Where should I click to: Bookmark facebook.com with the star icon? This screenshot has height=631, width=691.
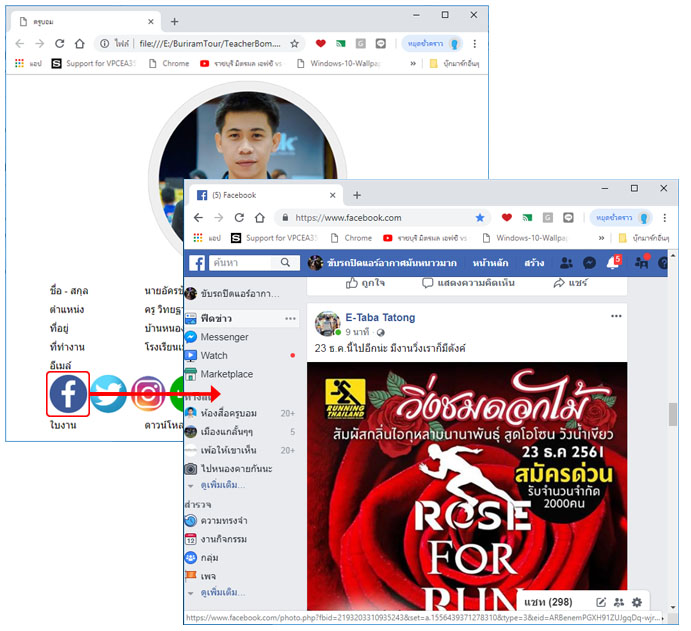480,217
